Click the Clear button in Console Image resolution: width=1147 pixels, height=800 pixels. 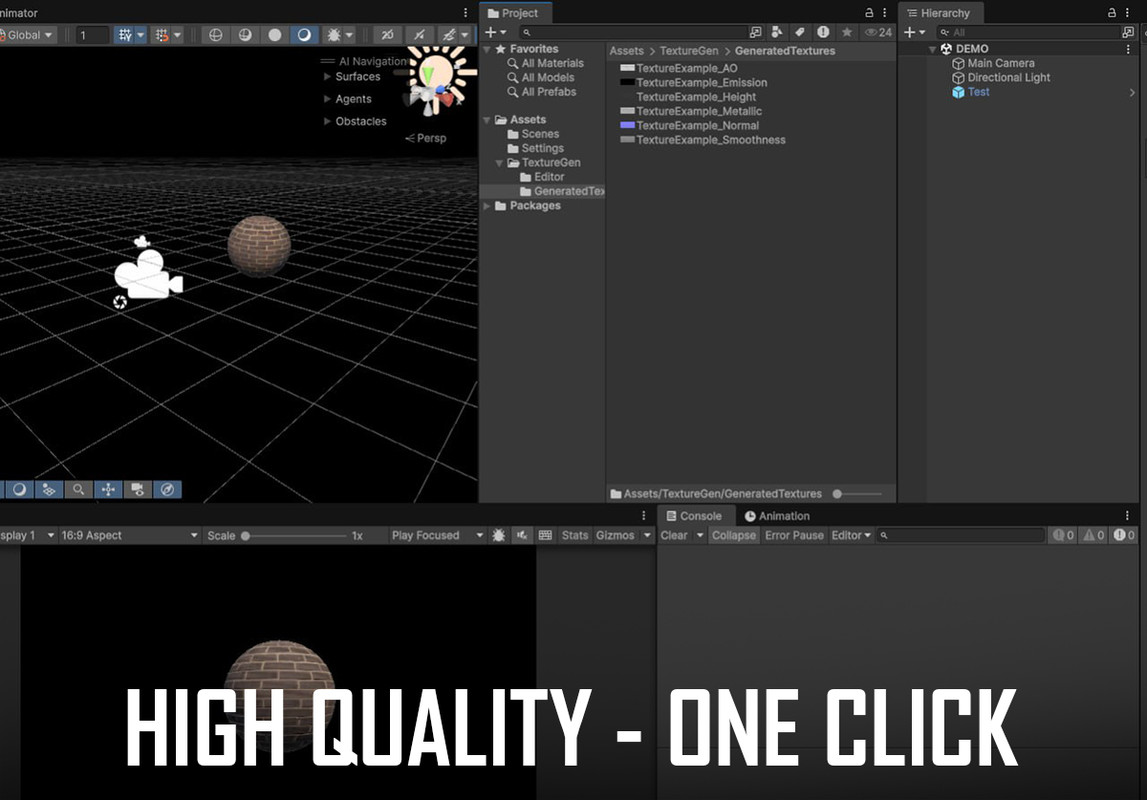(x=674, y=536)
